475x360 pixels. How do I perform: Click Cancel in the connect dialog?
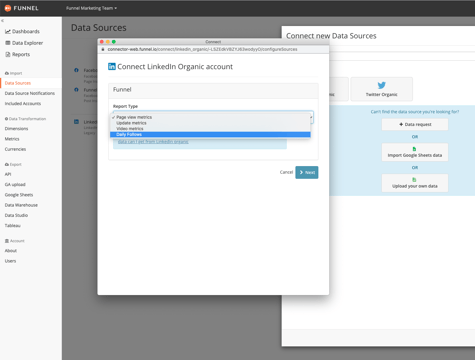286,172
